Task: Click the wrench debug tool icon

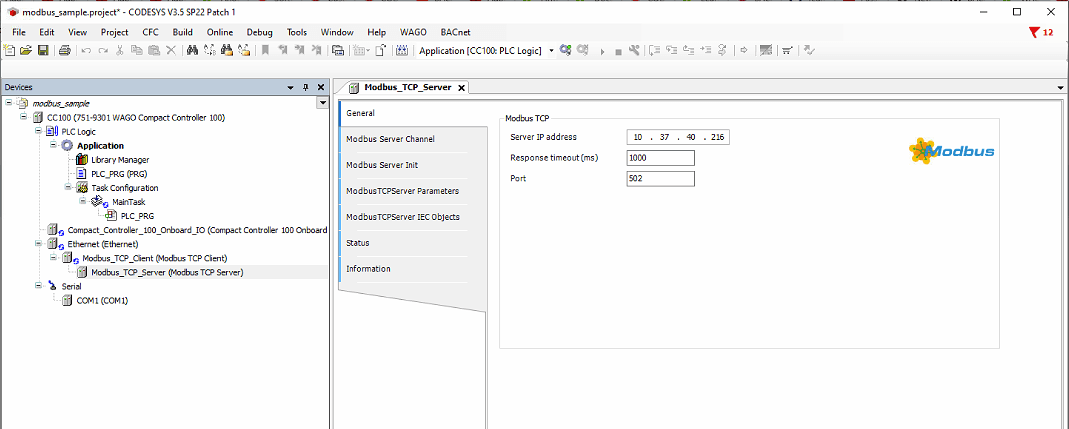Action: 634,50
